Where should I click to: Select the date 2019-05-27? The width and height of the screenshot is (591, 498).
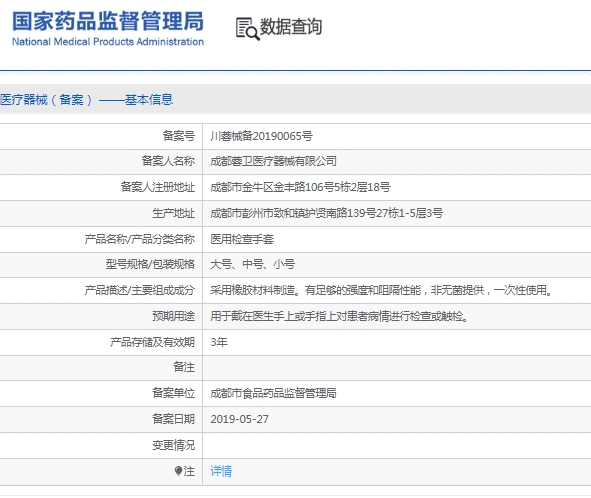pyautogui.click(x=239, y=419)
